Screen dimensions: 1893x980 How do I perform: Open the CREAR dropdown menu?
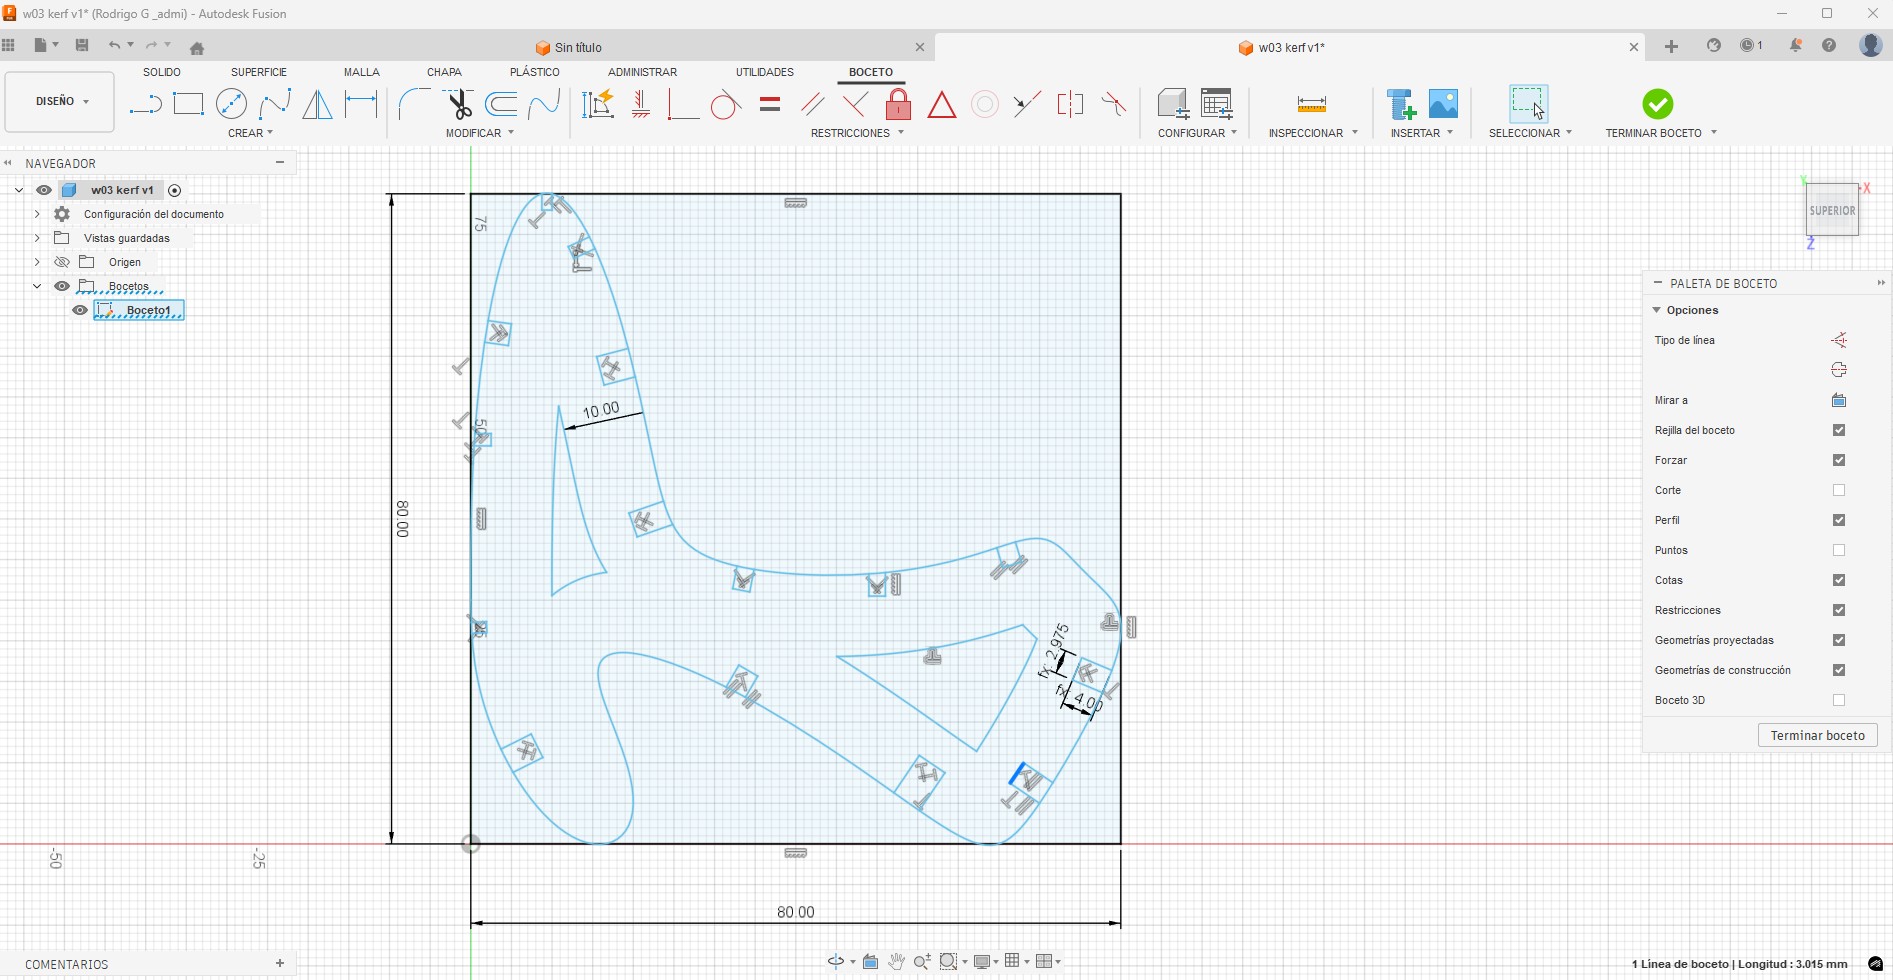[x=250, y=133]
